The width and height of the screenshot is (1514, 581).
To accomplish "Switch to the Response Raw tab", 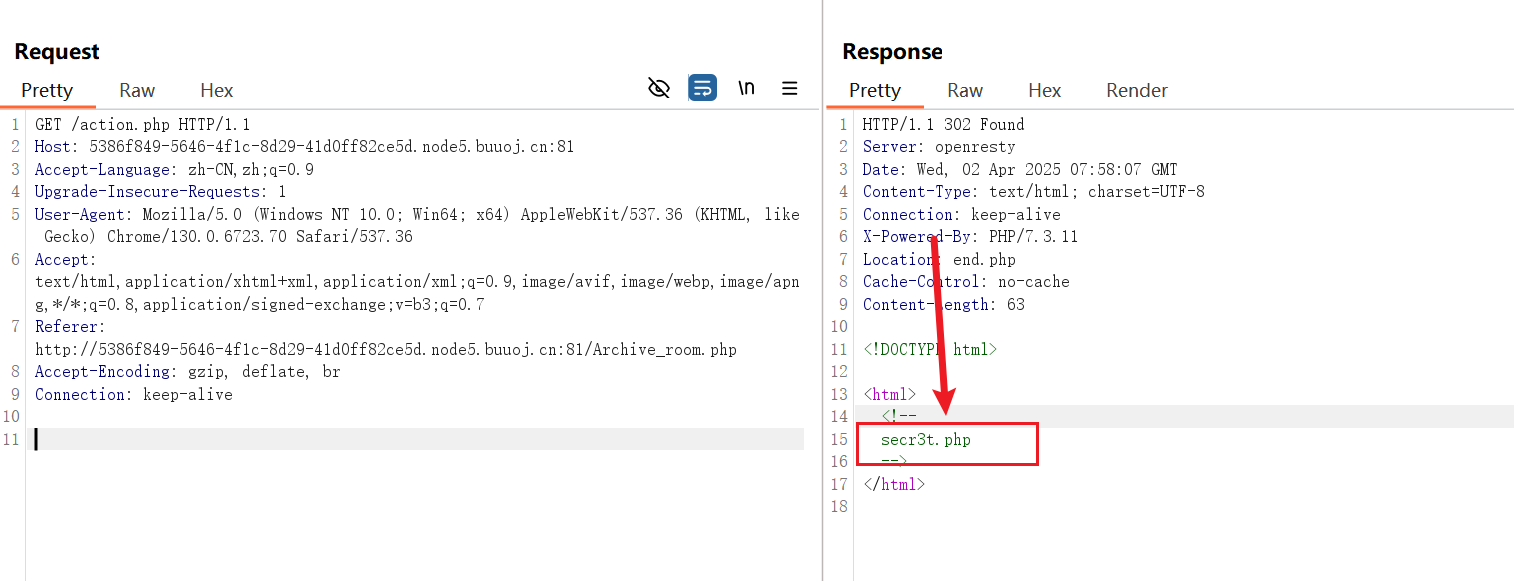I will click(x=965, y=90).
